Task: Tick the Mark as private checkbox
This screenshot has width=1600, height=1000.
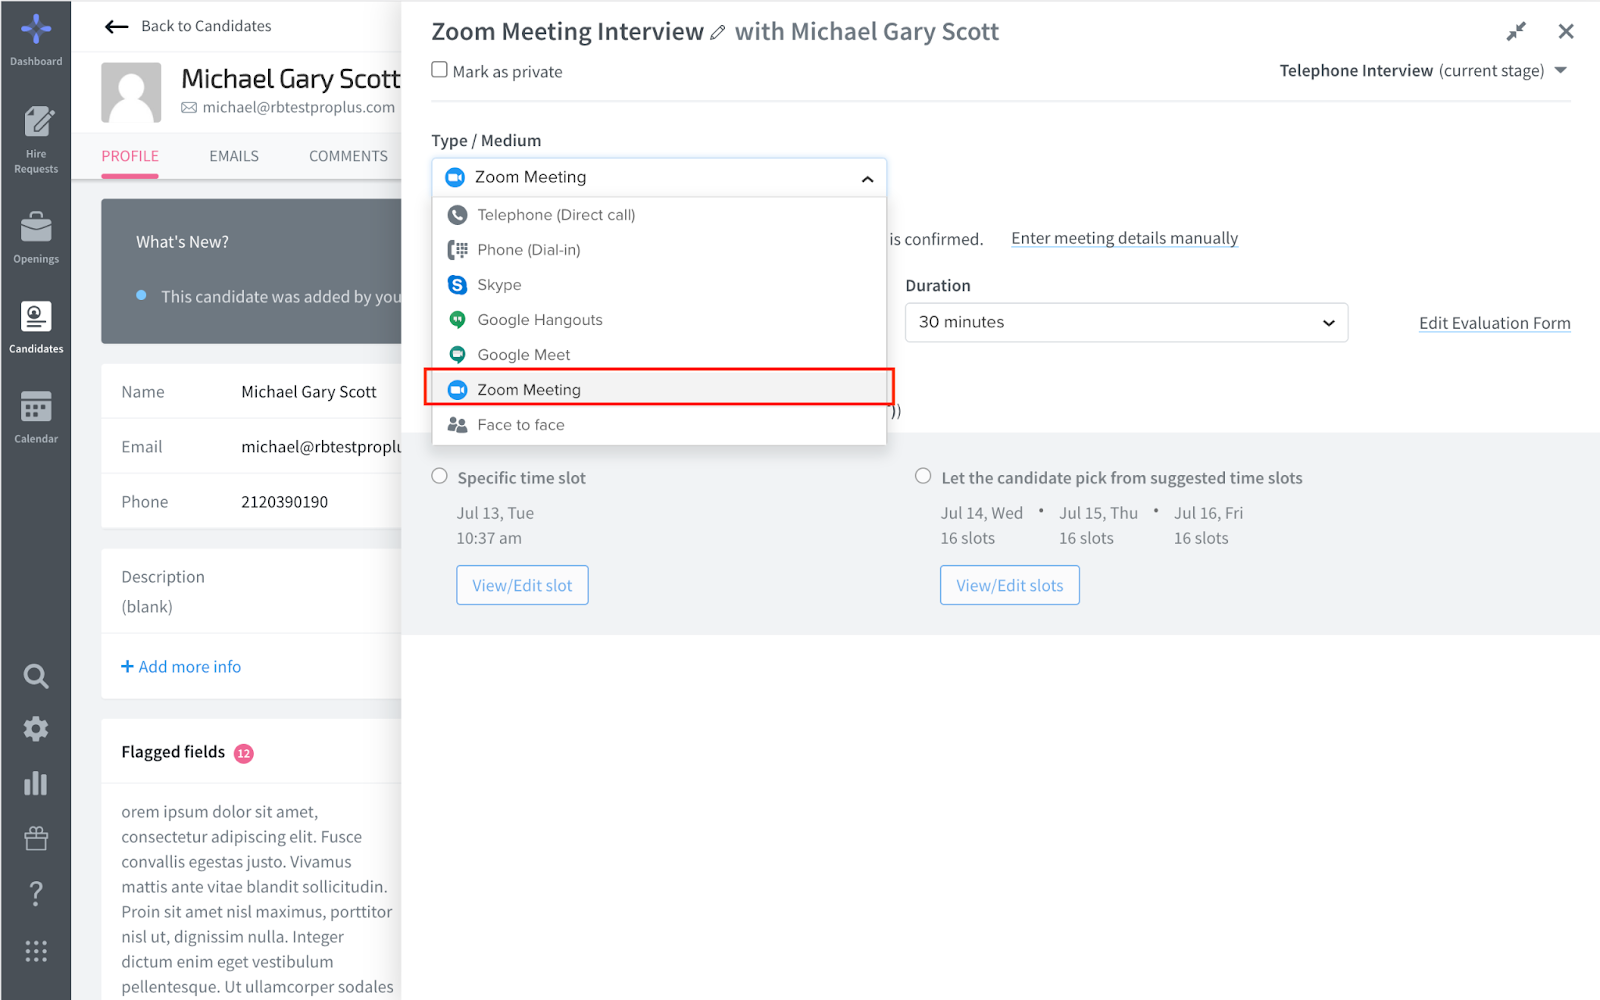Action: [x=439, y=70]
